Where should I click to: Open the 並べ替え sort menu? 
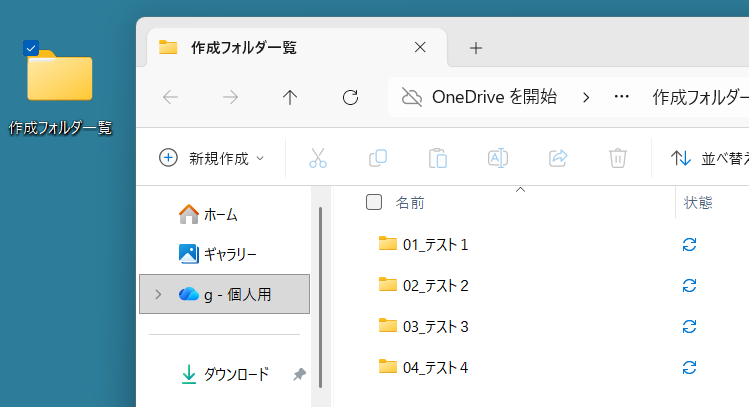tap(708, 158)
